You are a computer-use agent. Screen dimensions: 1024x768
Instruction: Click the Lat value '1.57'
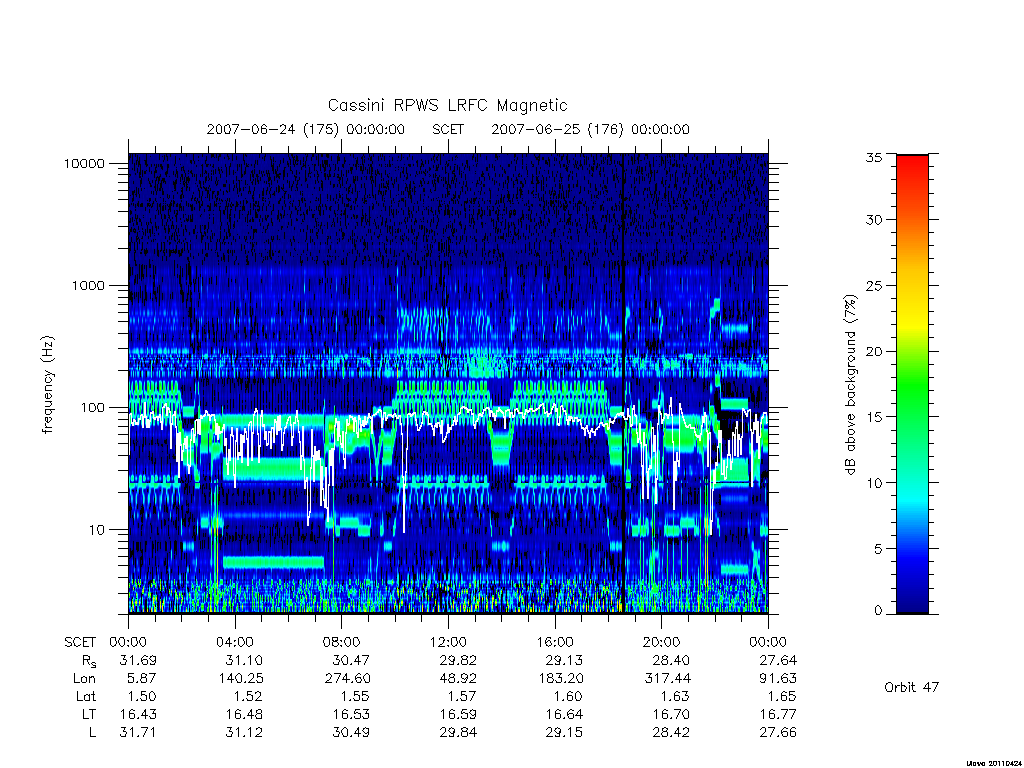click(462, 696)
